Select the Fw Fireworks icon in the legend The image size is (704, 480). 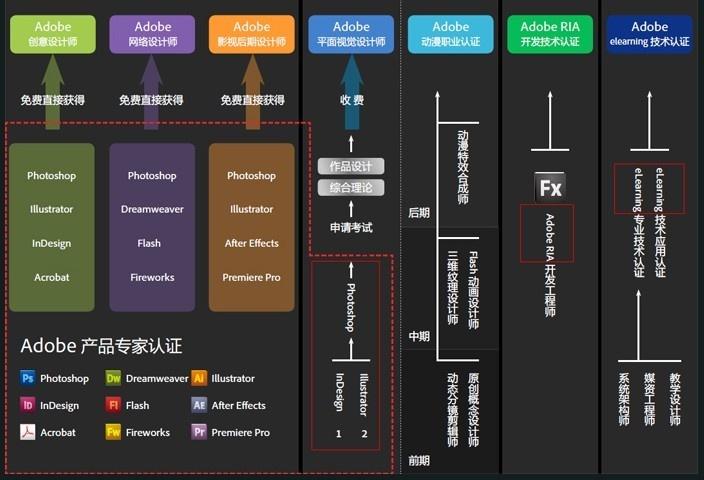coord(113,432)
